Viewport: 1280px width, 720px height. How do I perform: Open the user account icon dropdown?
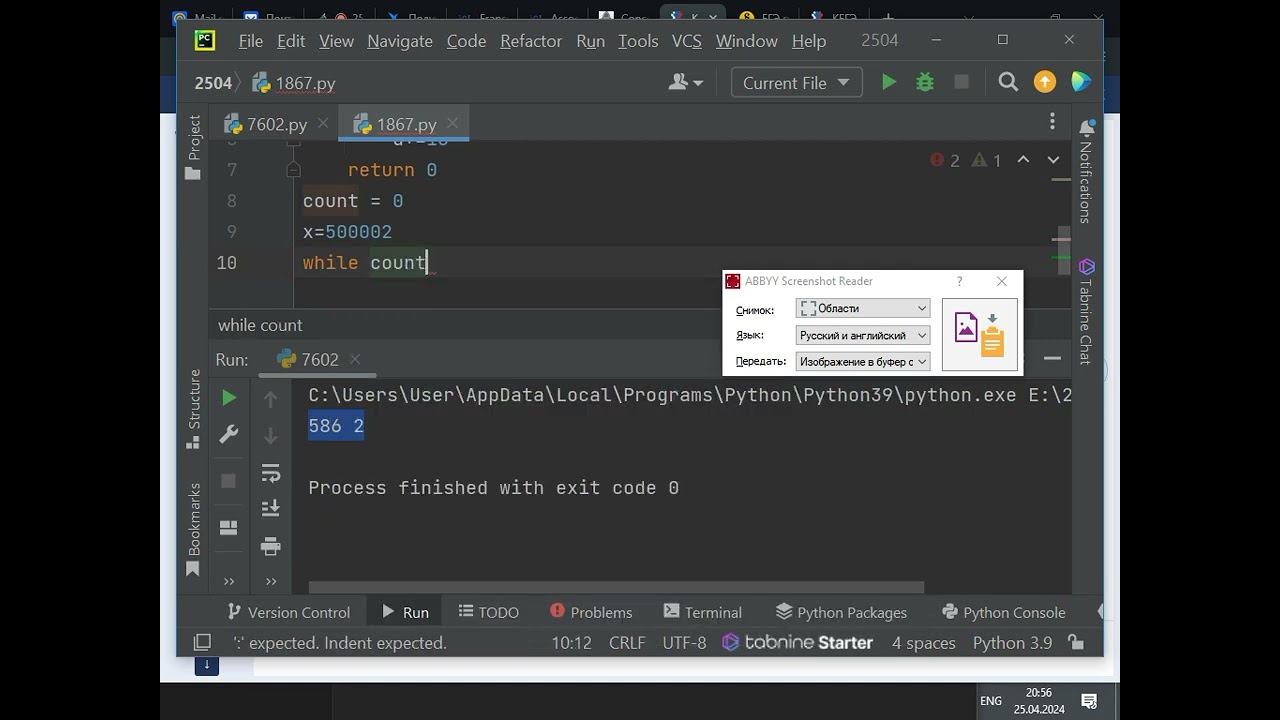(686, 82)
